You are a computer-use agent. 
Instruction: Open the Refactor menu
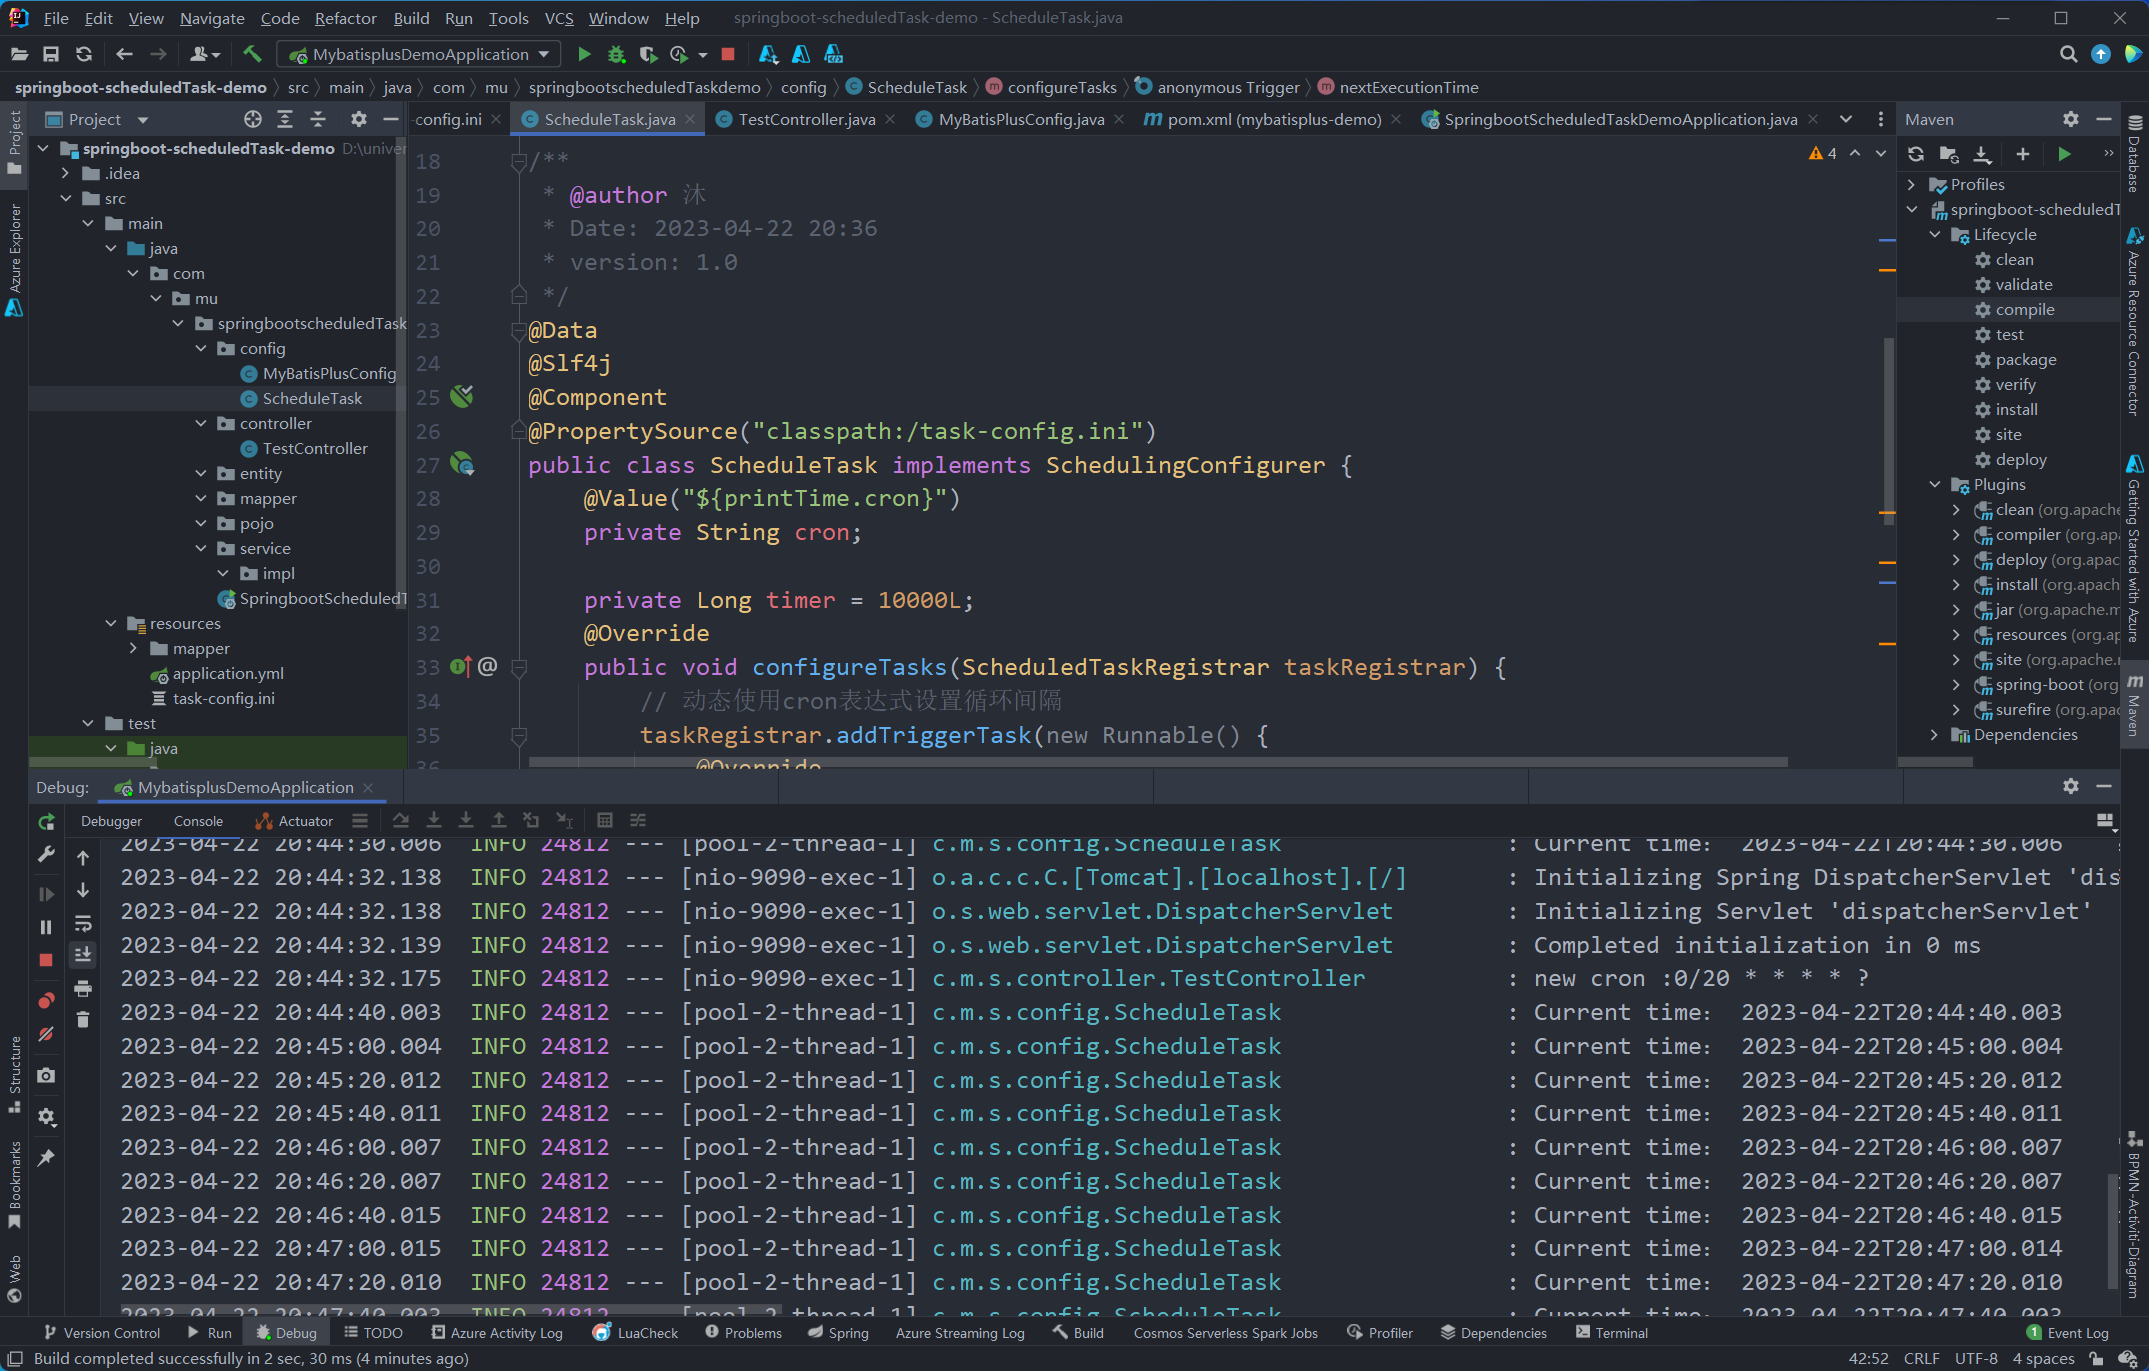tap(345, 18)
